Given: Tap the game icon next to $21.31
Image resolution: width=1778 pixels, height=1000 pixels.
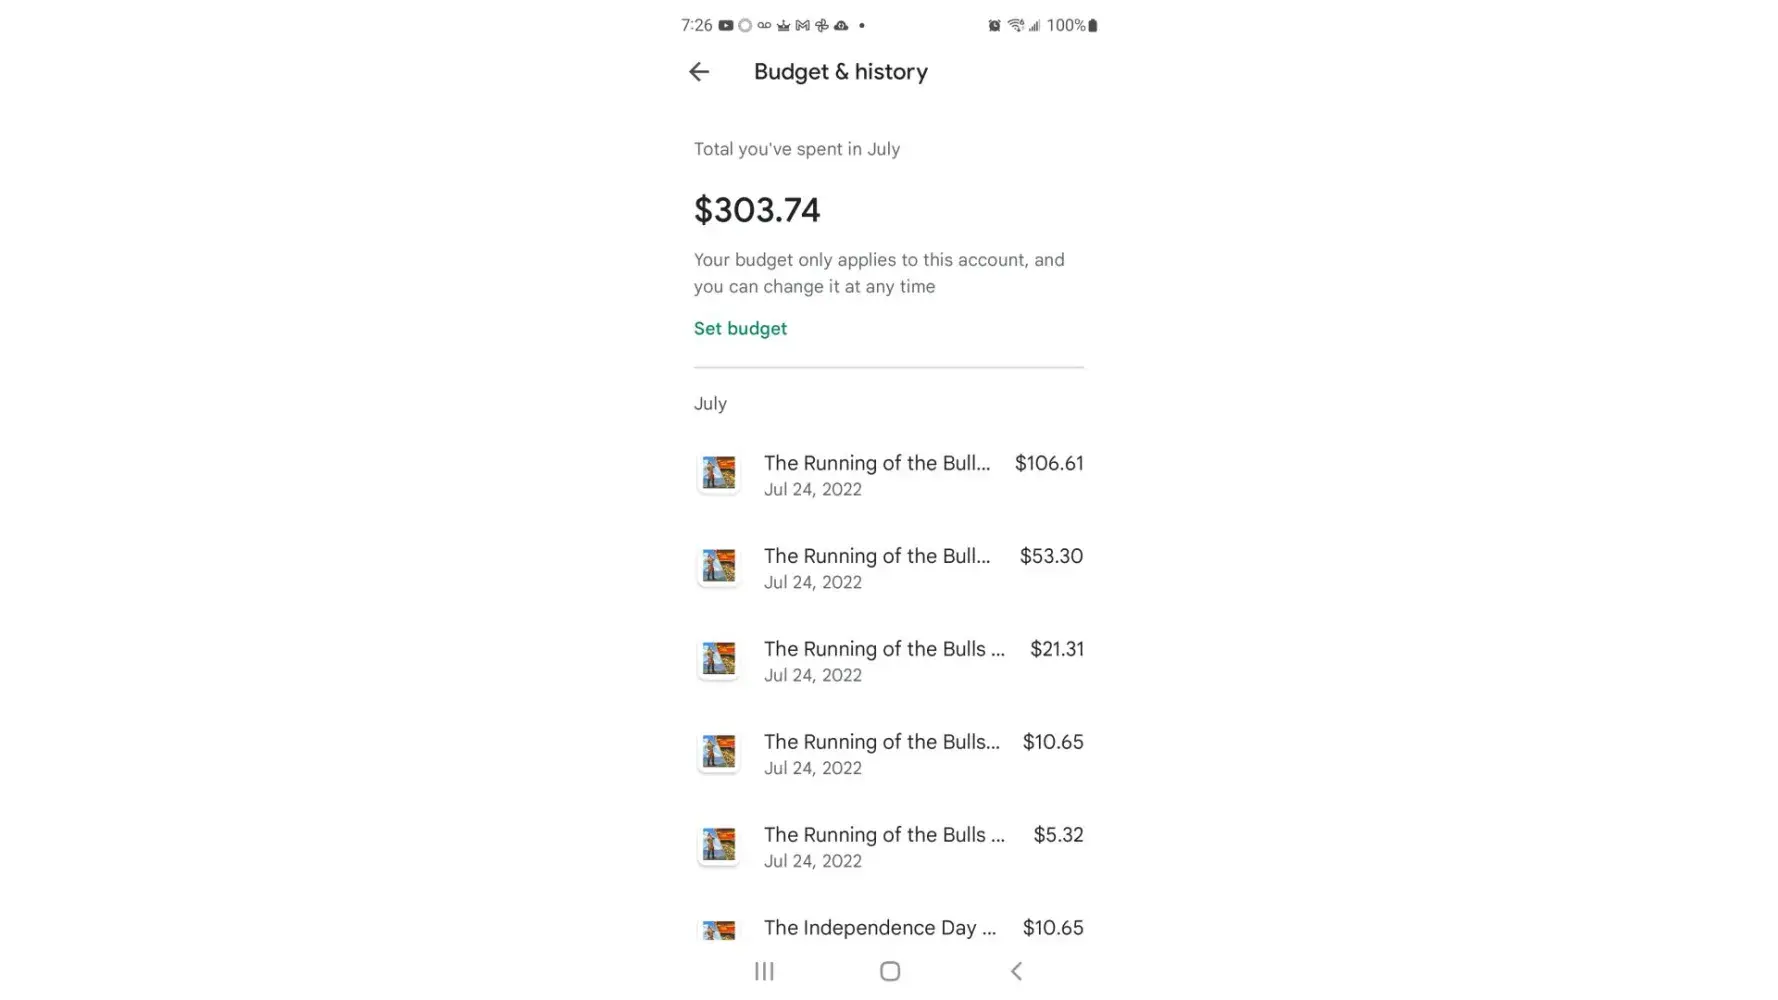Looking at the screenshot, I should [718, 659].
